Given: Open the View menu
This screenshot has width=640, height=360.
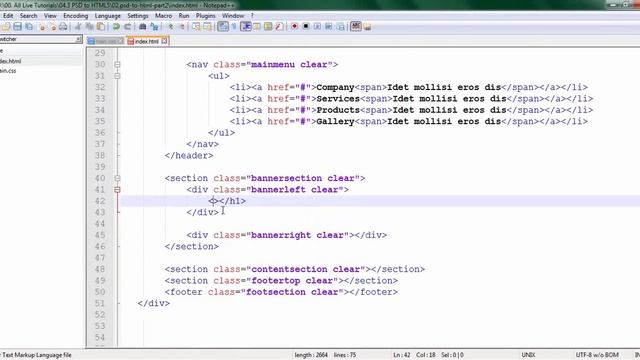Looking at the screenshot, I should click(50, 16).
